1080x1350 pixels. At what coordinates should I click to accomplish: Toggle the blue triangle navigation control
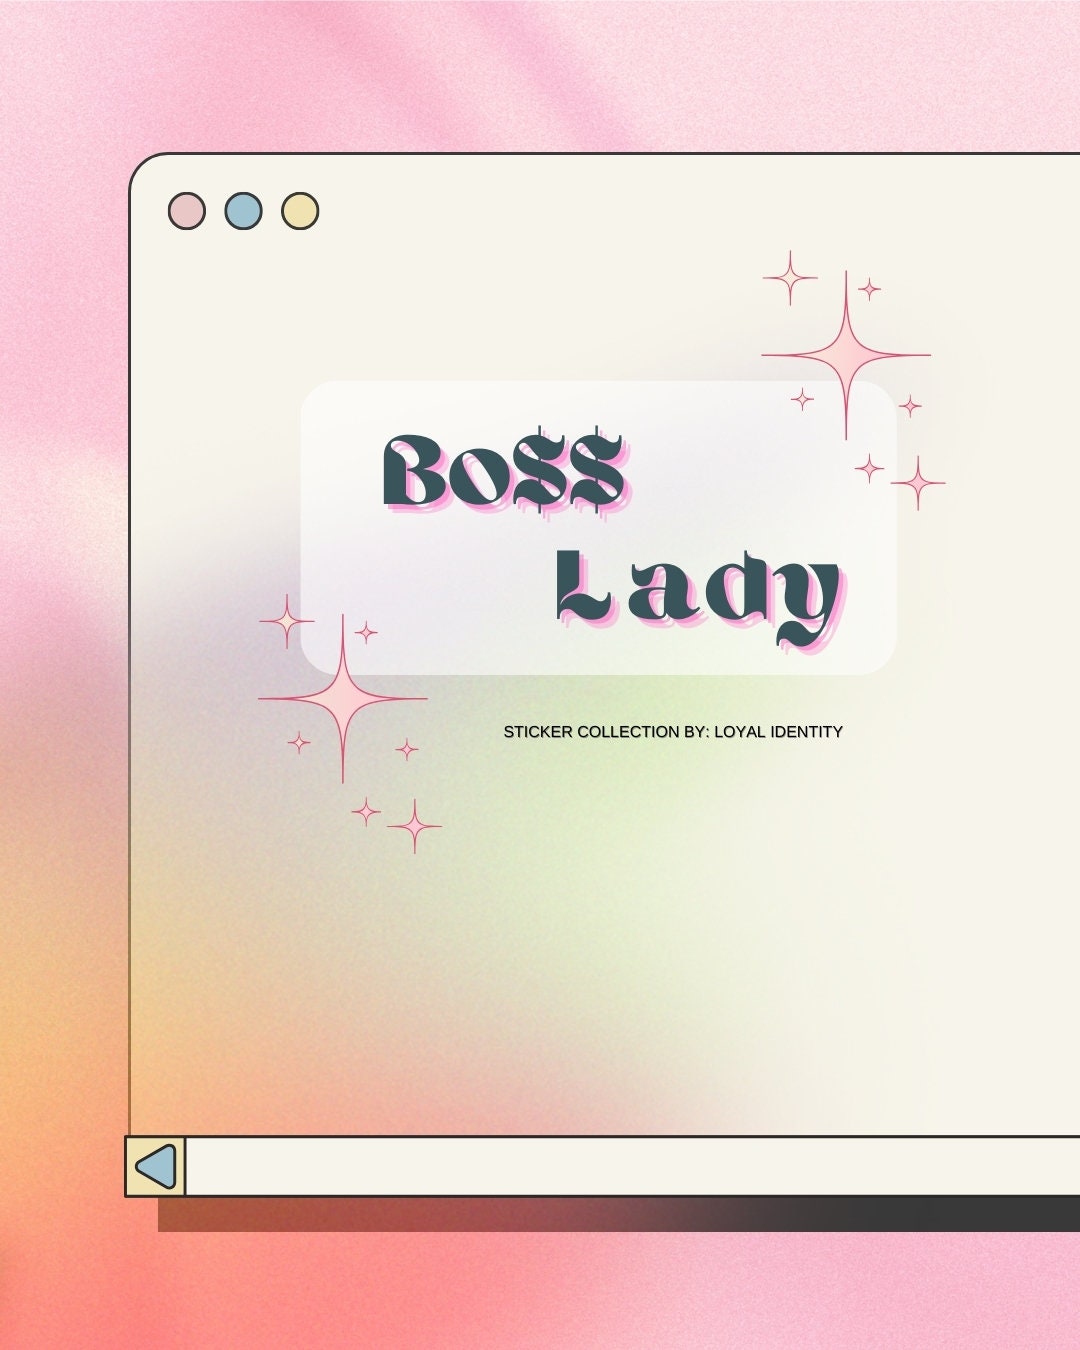[155, 1166]
